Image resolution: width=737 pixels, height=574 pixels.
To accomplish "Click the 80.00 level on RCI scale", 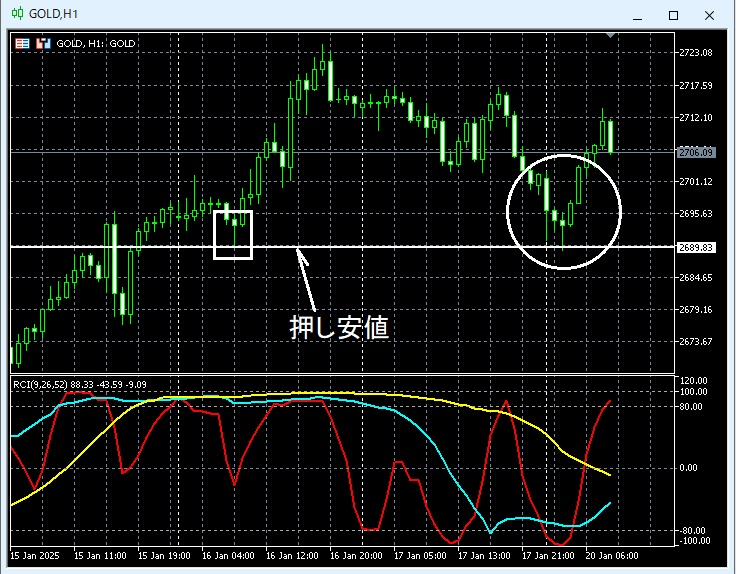I will tap(691, 407).
